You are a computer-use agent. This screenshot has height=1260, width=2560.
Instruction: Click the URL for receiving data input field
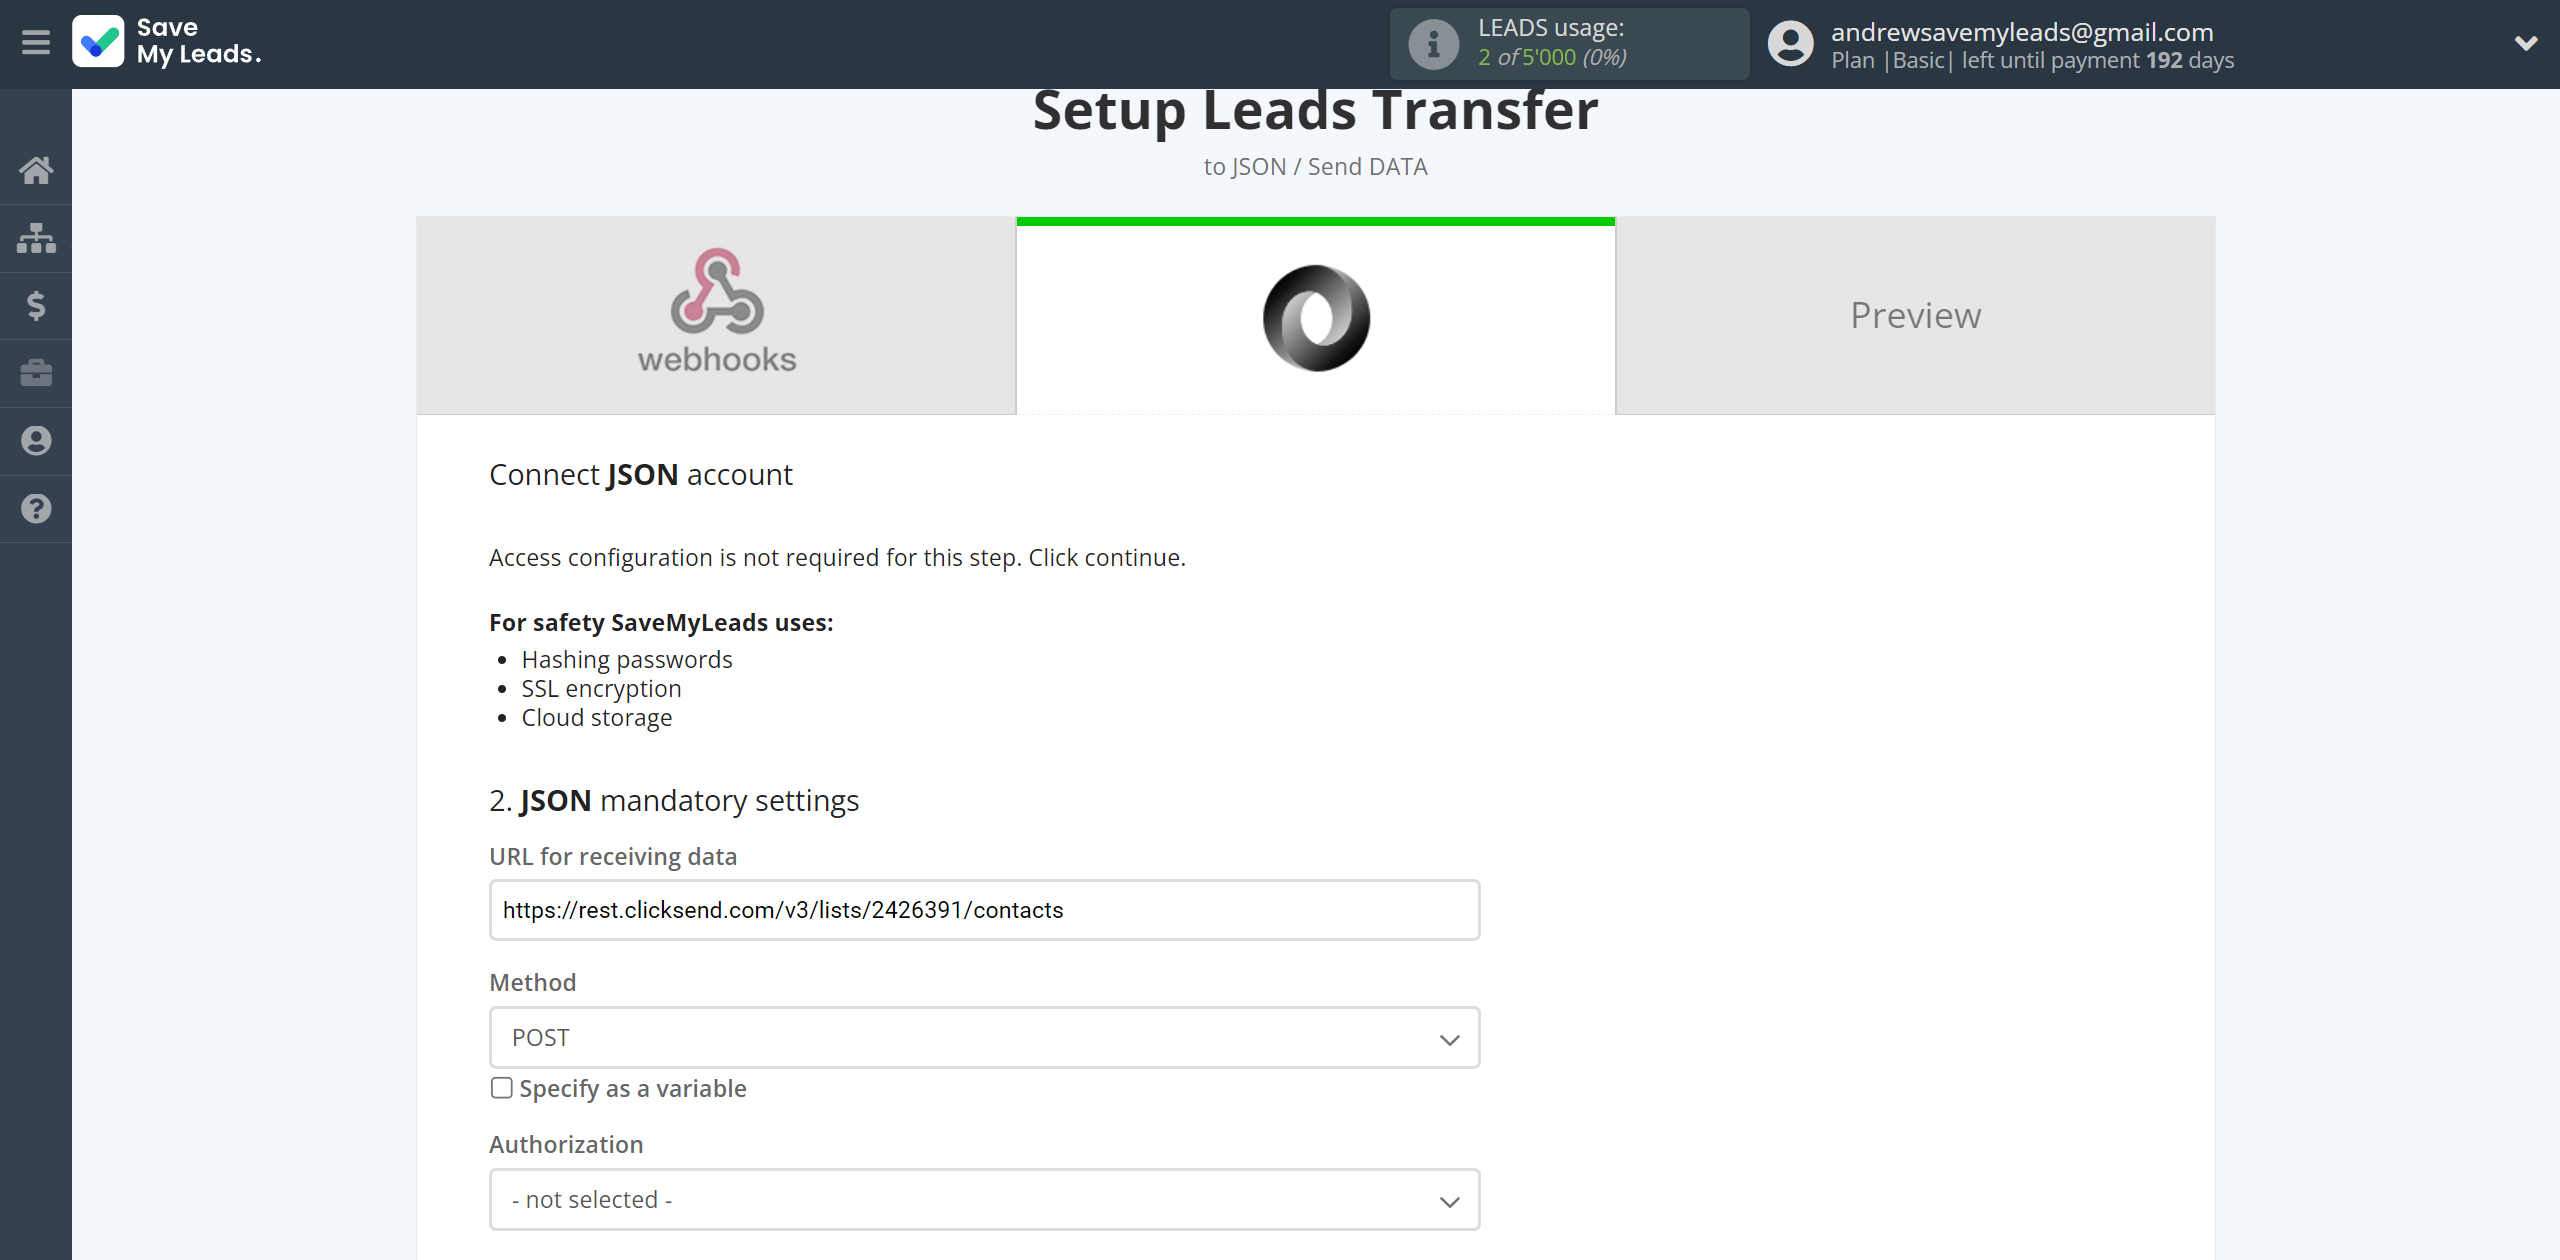983,909
